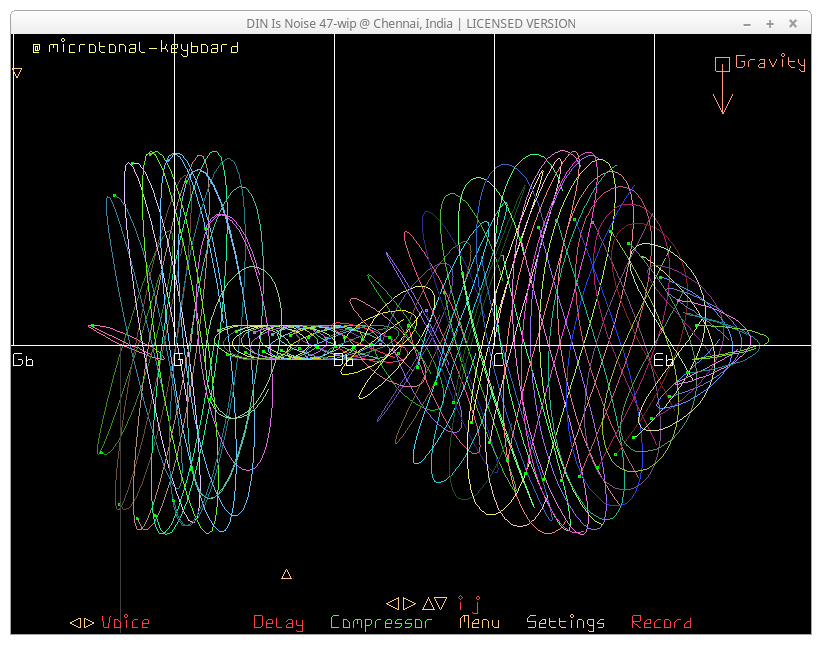Click the left arrow next to Voice
The width and height of the screenshot is (822, 645).
75,623
